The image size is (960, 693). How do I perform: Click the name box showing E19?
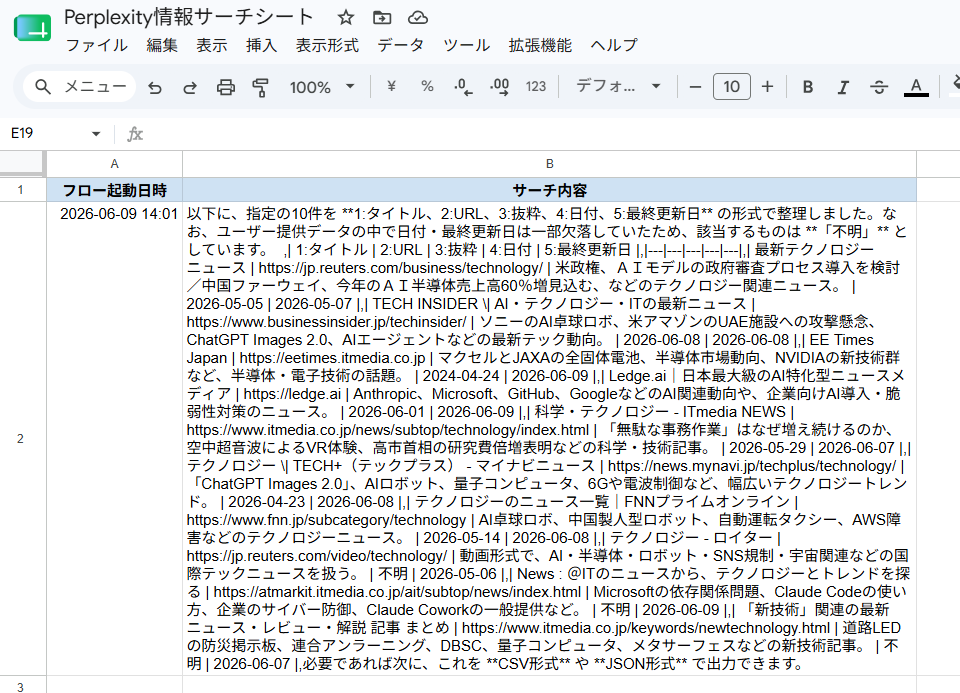pyautogui.click(x=48, y=133)
